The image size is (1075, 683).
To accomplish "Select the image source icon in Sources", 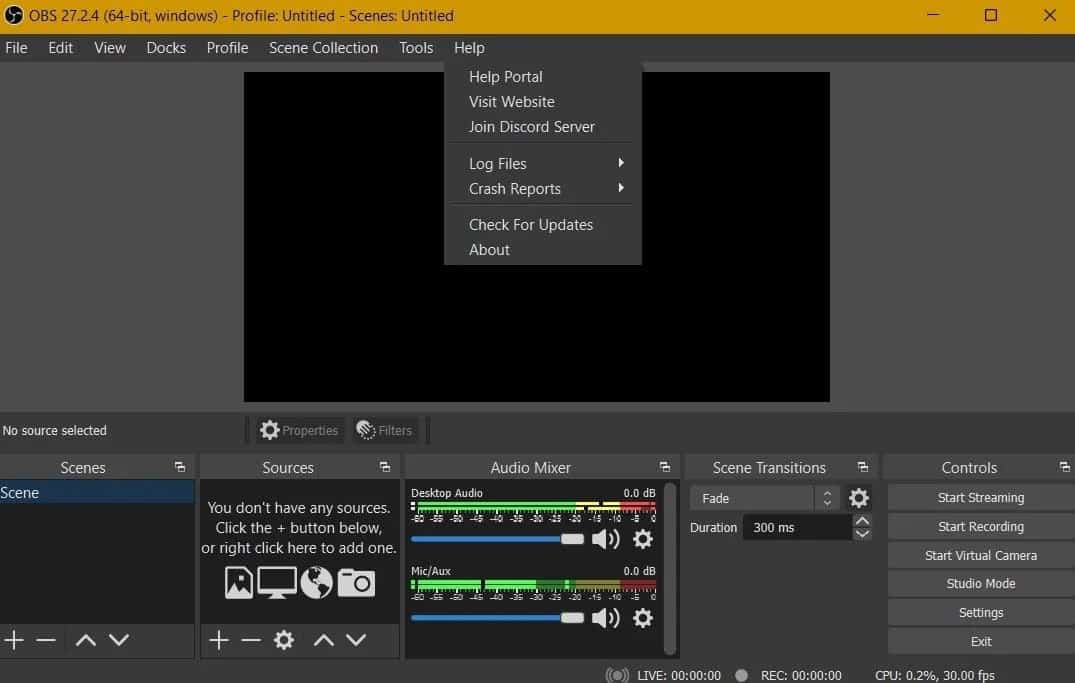I will [237, 581].
